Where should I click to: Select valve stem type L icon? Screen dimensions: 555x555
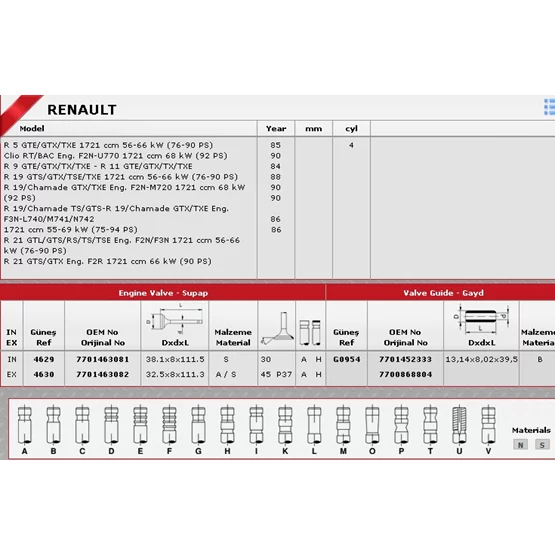point(314,425)
